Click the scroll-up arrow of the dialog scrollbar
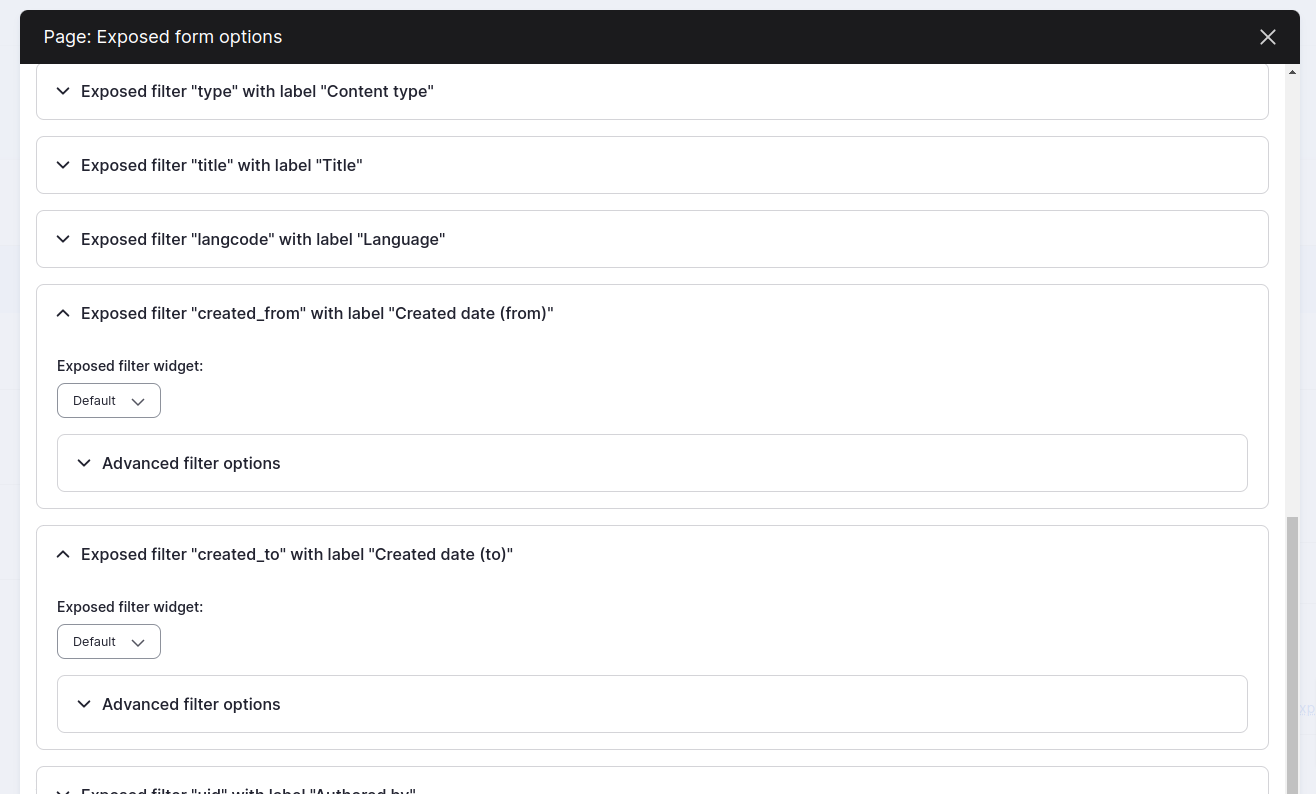The height and width of the screenshot is (794, 1316). (1292, 72)
